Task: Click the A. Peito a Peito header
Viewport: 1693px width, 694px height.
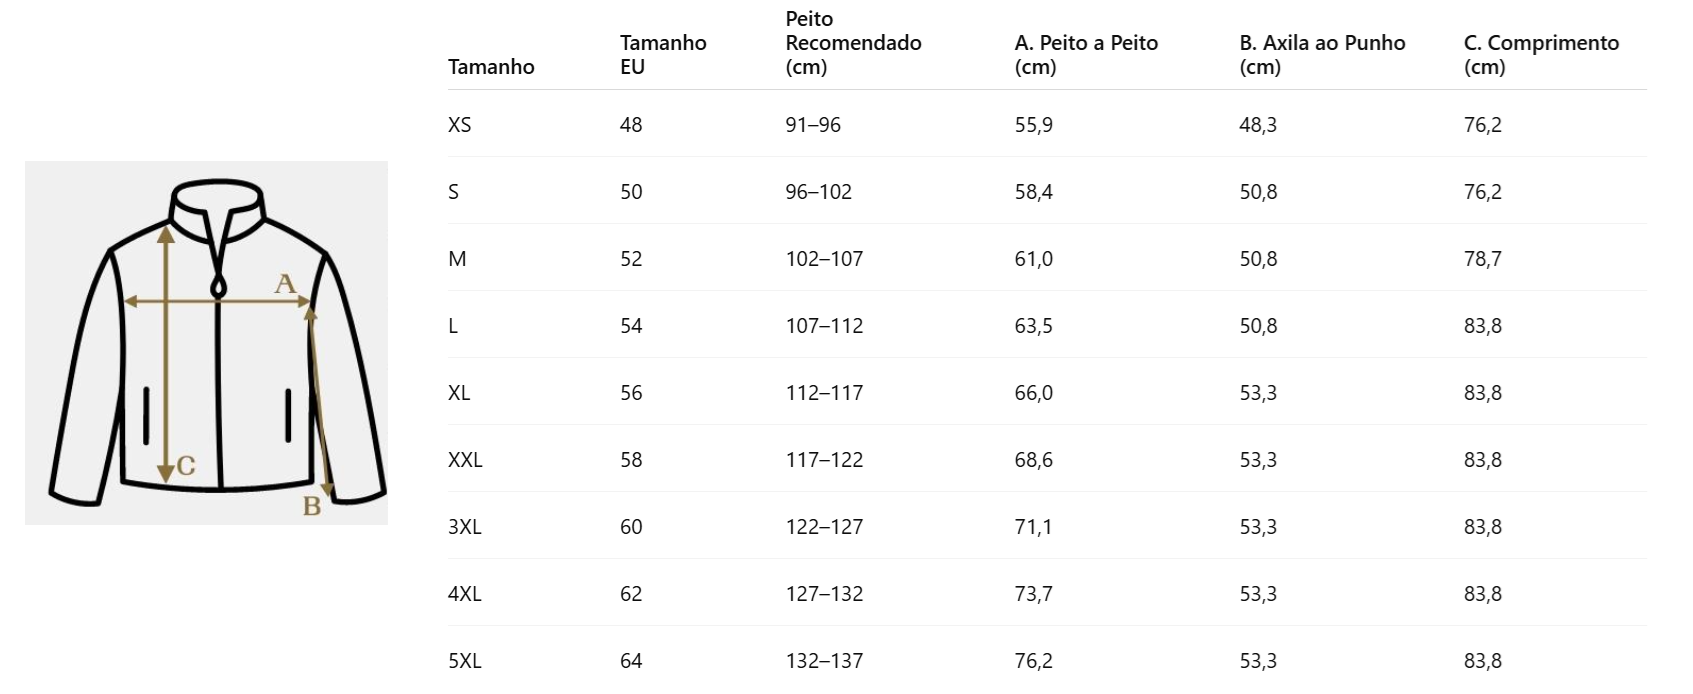Action: 1085,55
